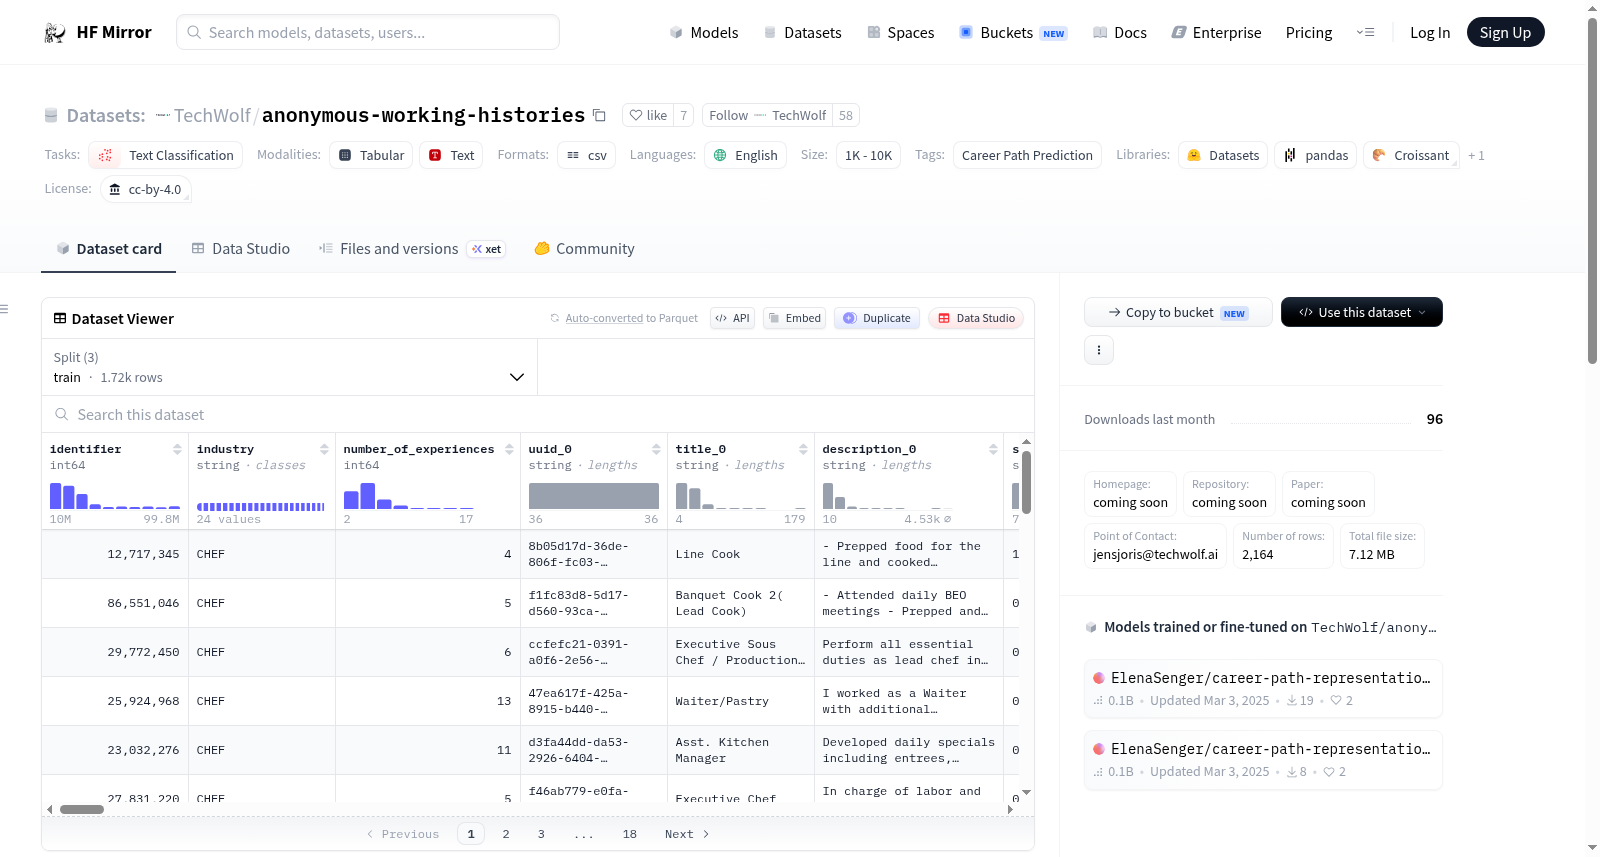The image size is (1600, 857).
Task: Click the table horizontal scrollbar thumb
Action: [x=82, y=809]
